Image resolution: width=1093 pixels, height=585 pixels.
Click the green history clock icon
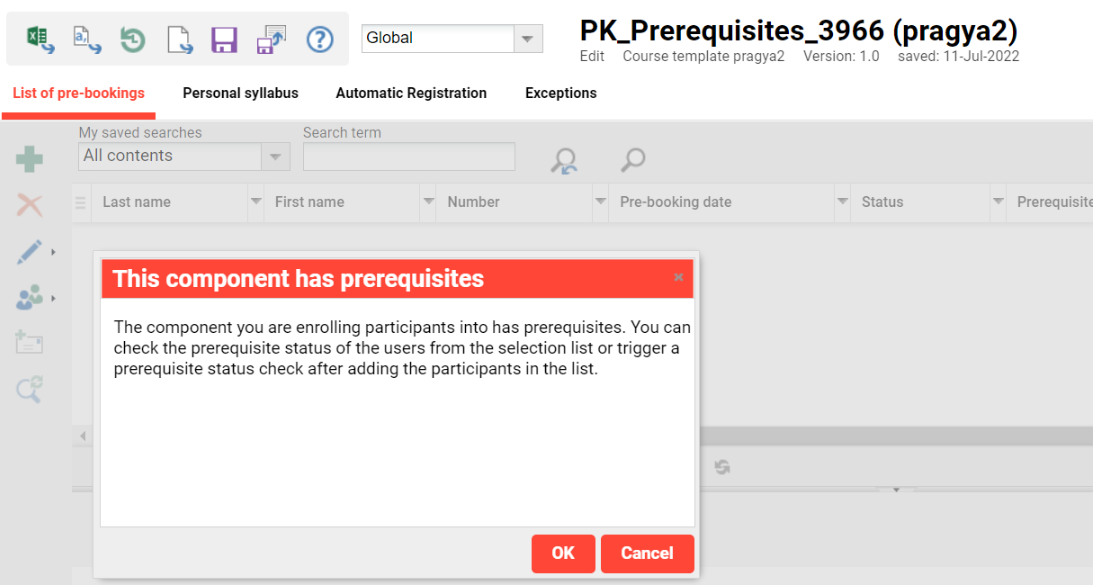[x=133, y=39]
